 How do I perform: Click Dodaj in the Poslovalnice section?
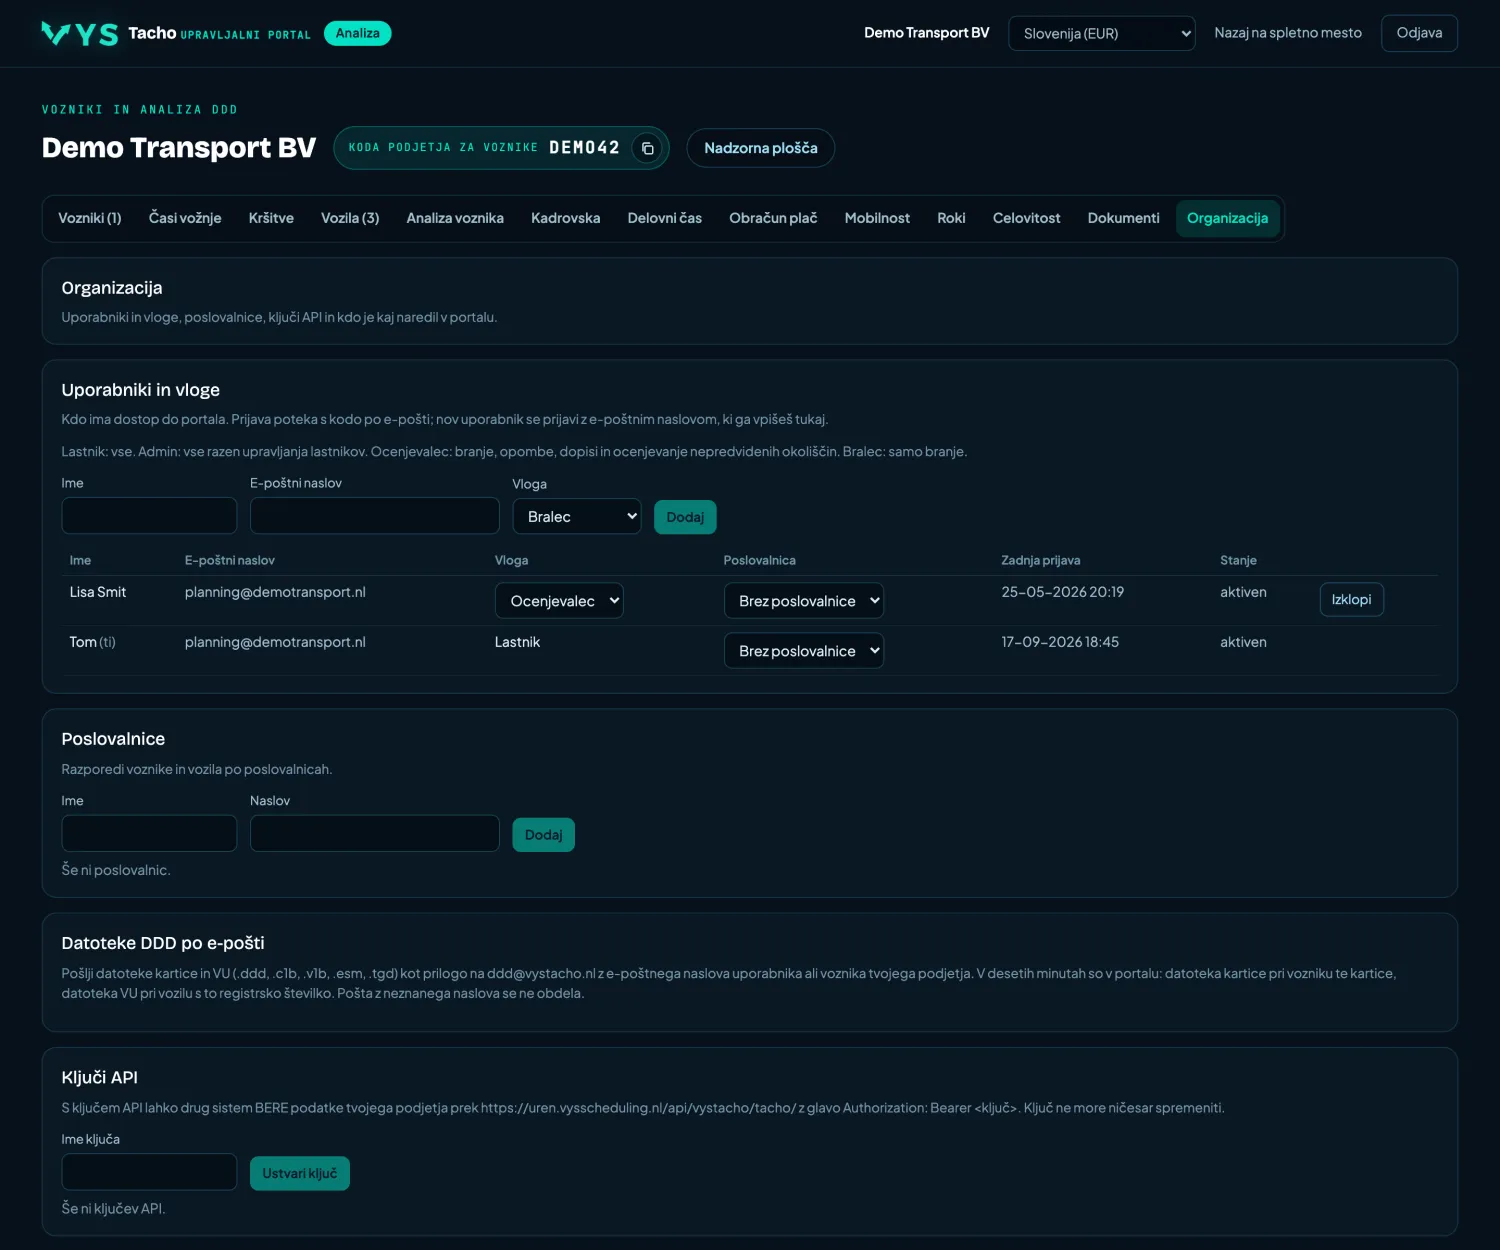(x=543, y=835)
